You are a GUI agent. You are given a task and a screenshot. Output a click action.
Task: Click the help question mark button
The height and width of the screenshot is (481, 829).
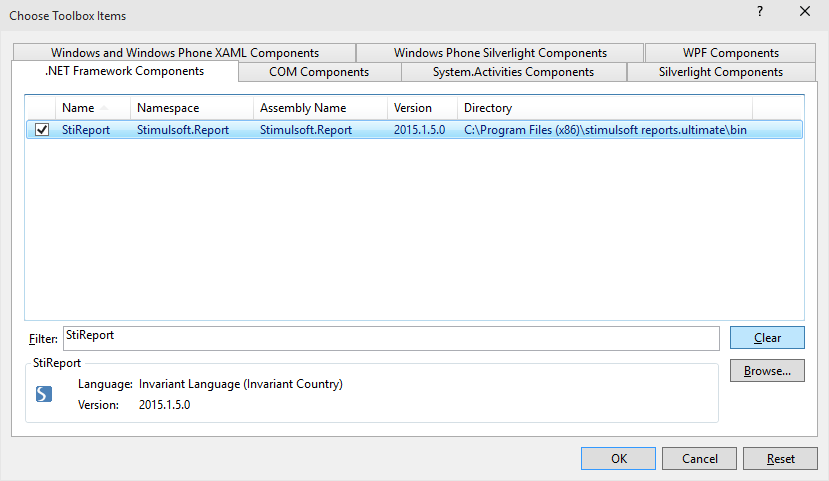coord(759,12)
